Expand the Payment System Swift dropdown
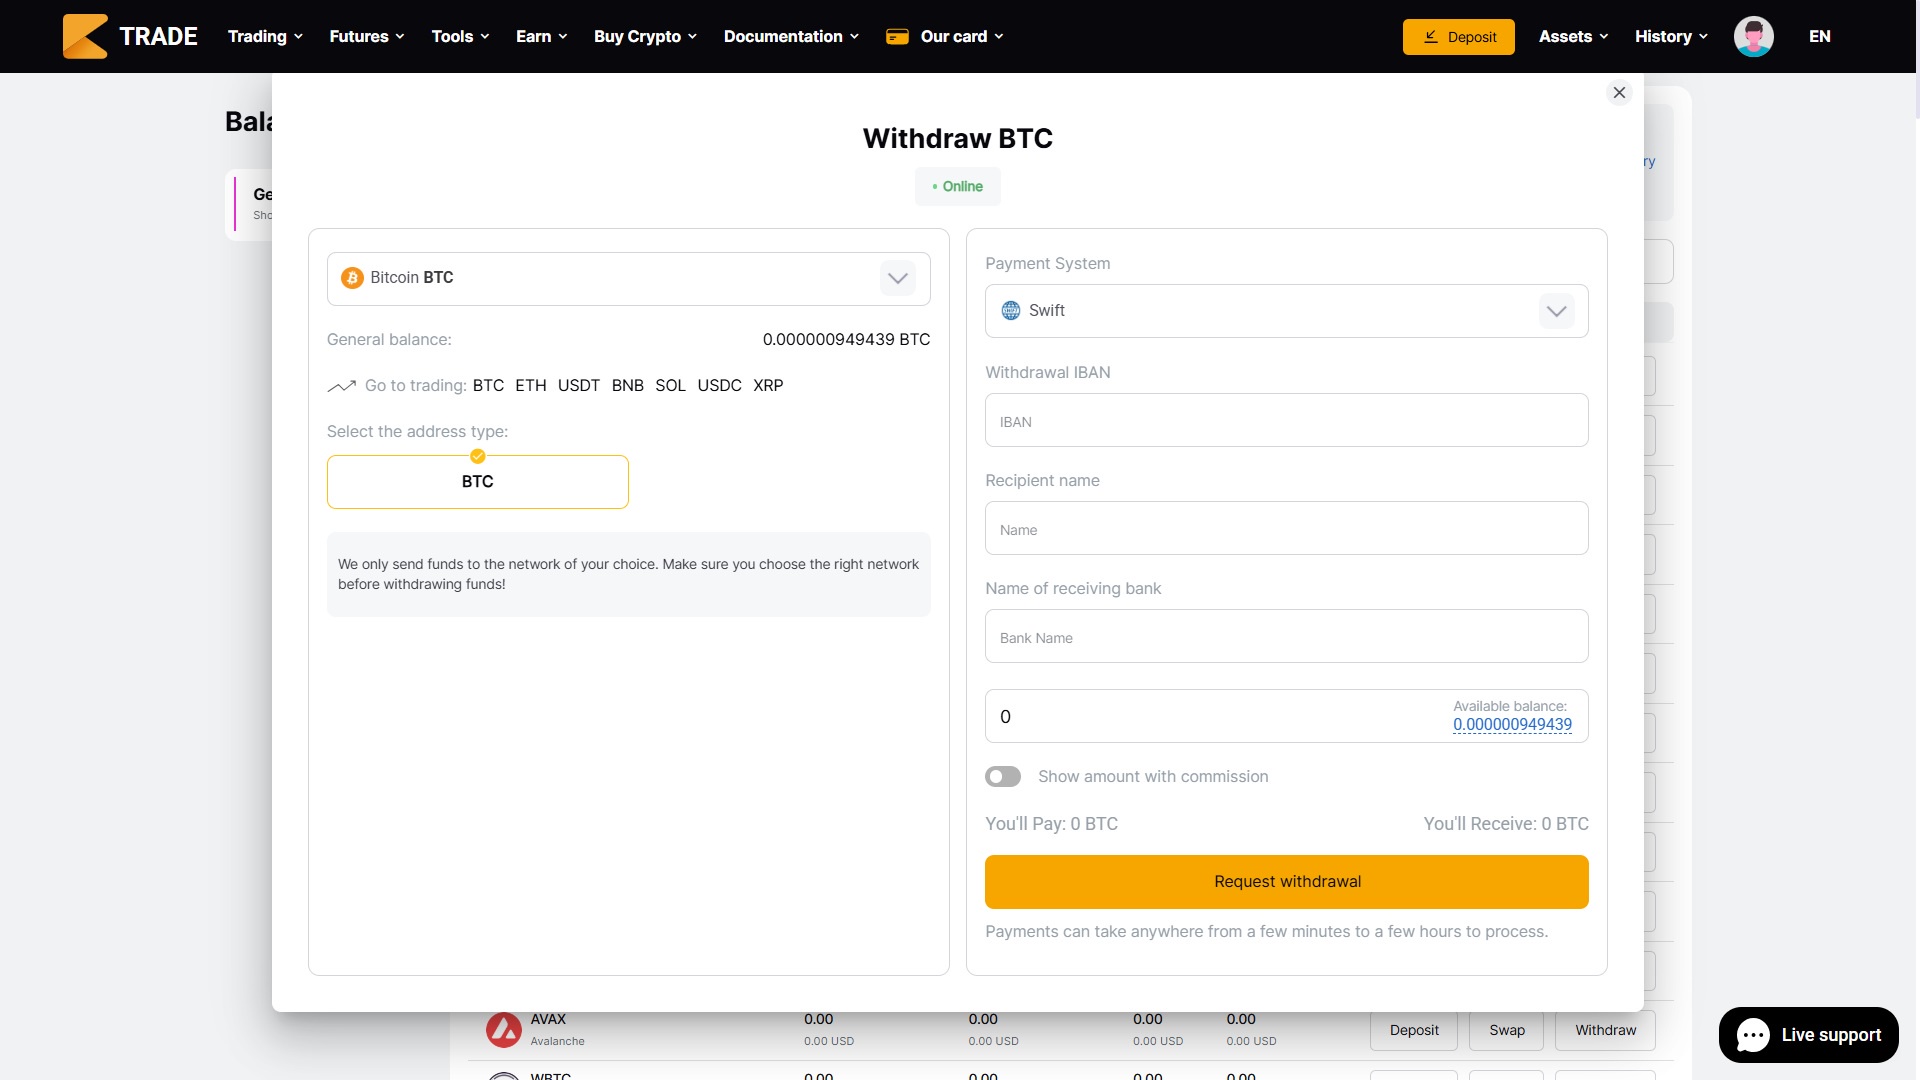 tap(1556, 311)
